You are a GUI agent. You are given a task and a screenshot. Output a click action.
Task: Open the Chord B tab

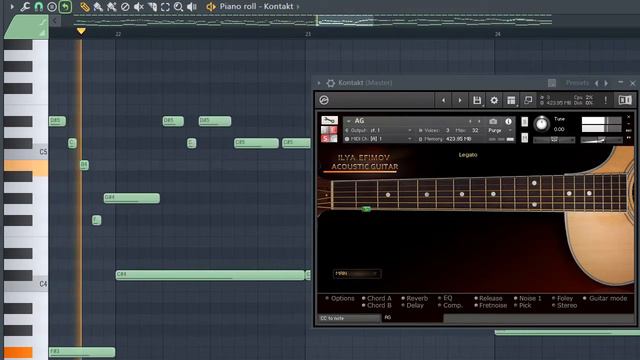coord(376,305)
